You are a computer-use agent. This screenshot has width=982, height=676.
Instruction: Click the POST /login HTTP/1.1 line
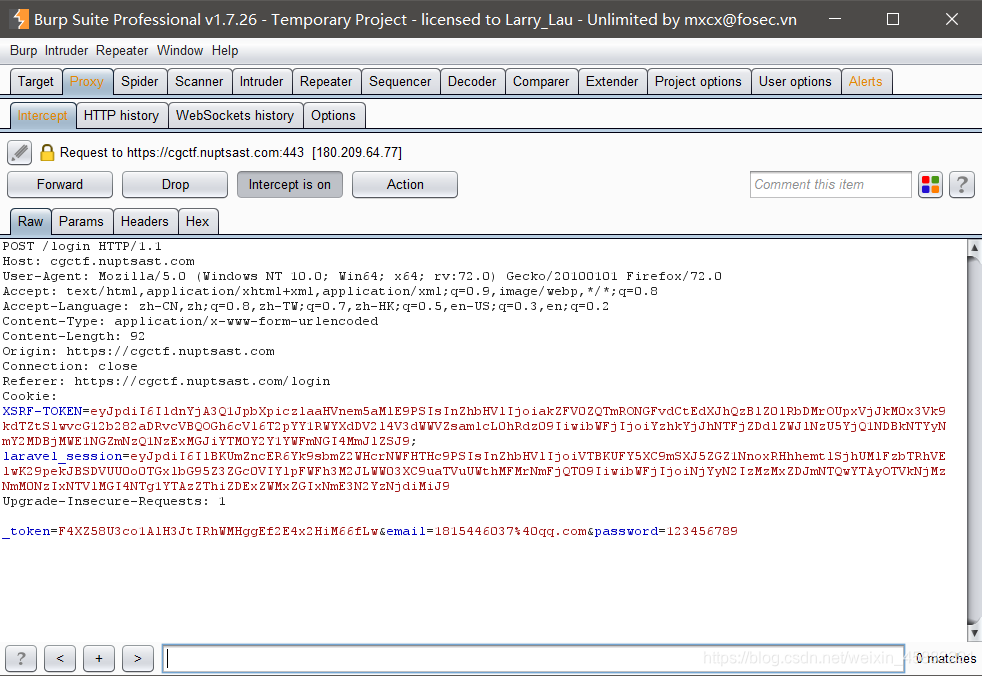(x=82, y=246)
